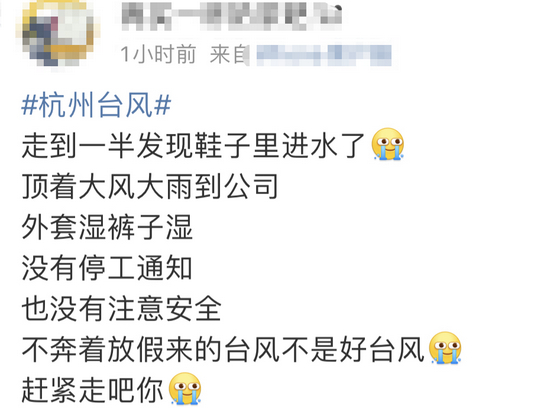The height and width of the screenshot is (408, 550).
Task: Select the line 没有停工通知
Action: (107, 268)
